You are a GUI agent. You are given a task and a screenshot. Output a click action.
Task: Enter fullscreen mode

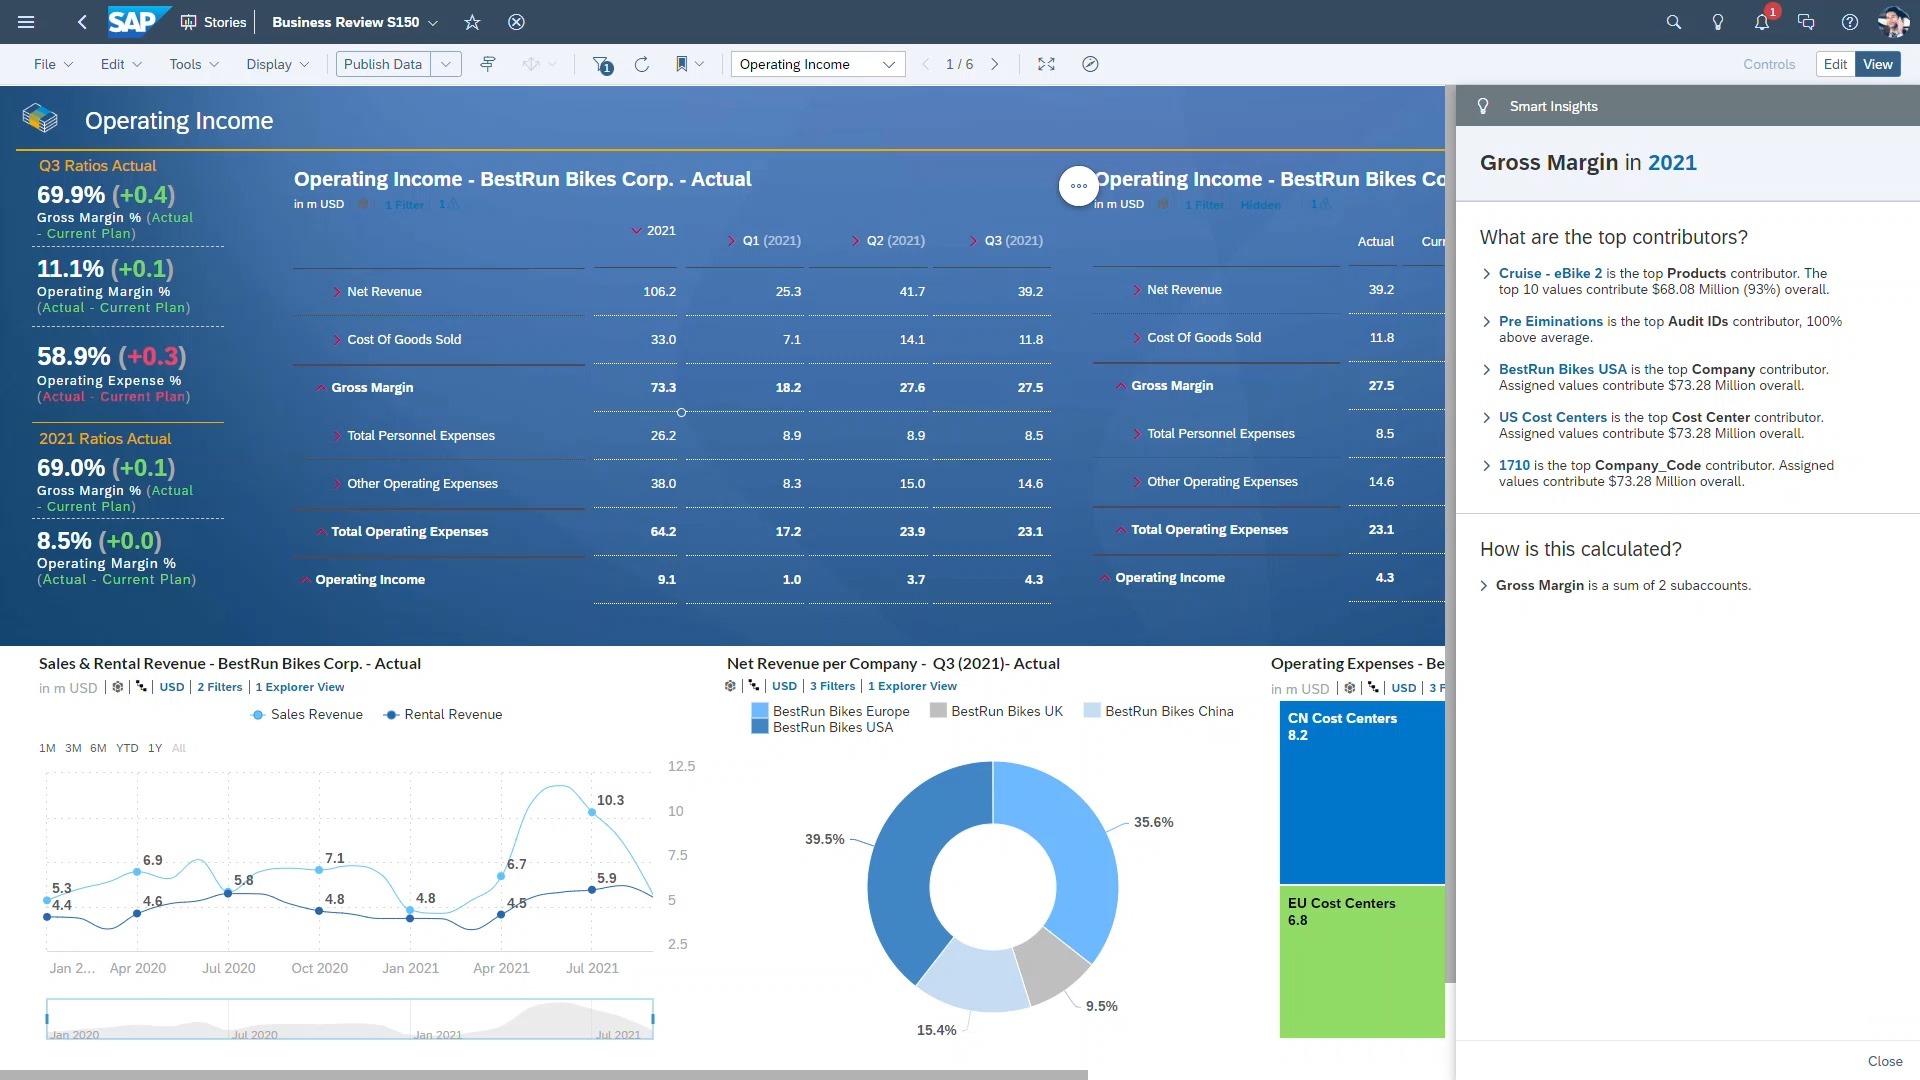pos(1046,64)
